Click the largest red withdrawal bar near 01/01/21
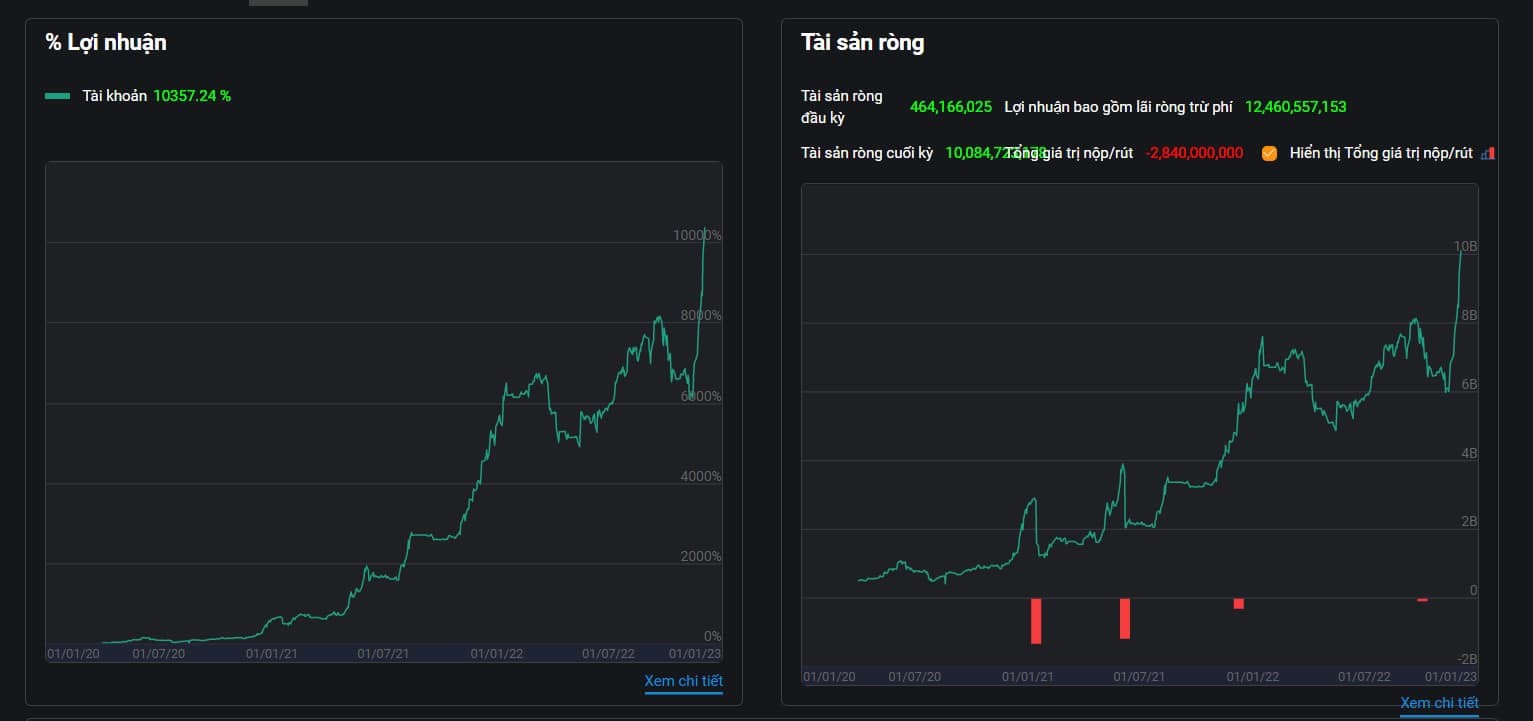The width and height of the screenshot is (1533, 721). click(x=1036, y=621)
